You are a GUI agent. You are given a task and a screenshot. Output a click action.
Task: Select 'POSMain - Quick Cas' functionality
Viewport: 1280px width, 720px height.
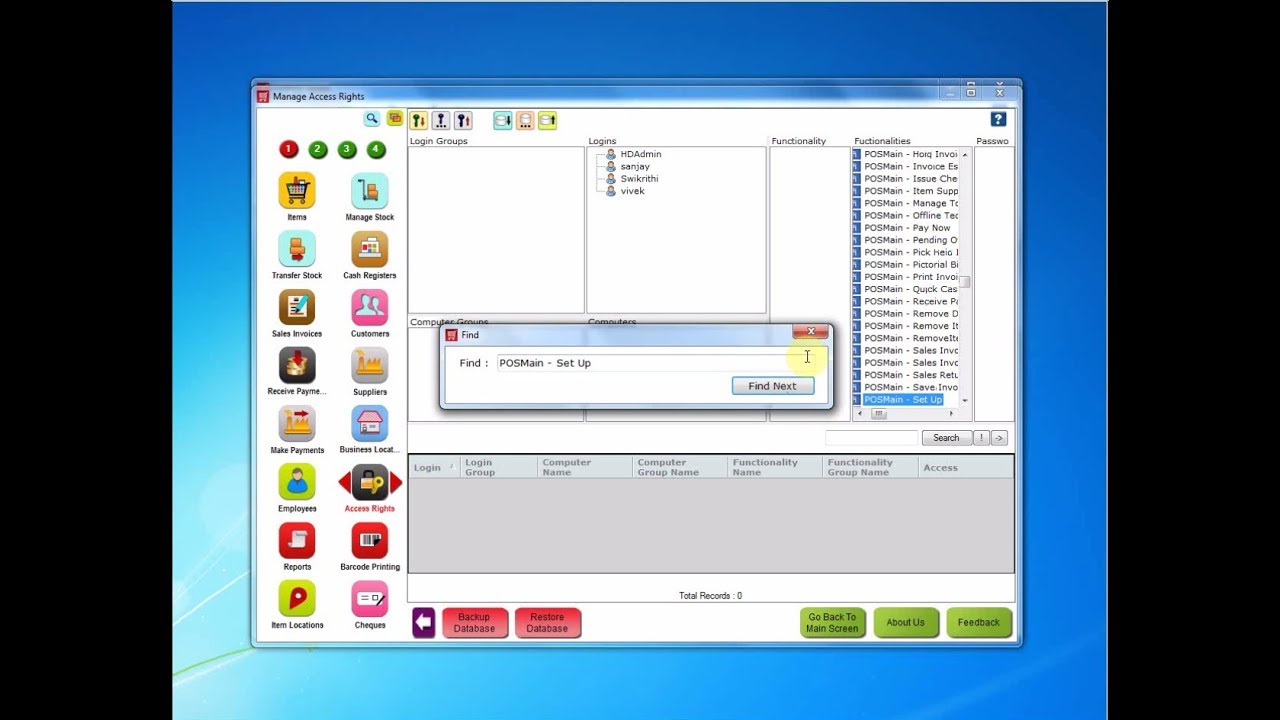click(x=910, y=289)
